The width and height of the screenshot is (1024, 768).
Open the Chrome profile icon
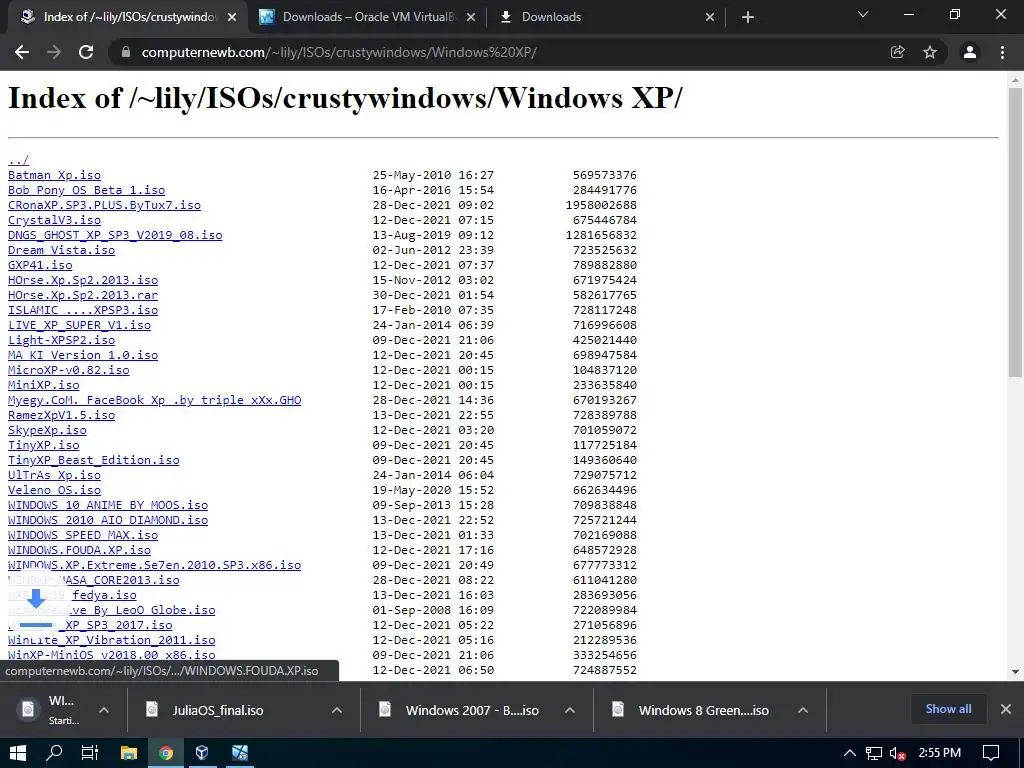(x=970, y=52)
